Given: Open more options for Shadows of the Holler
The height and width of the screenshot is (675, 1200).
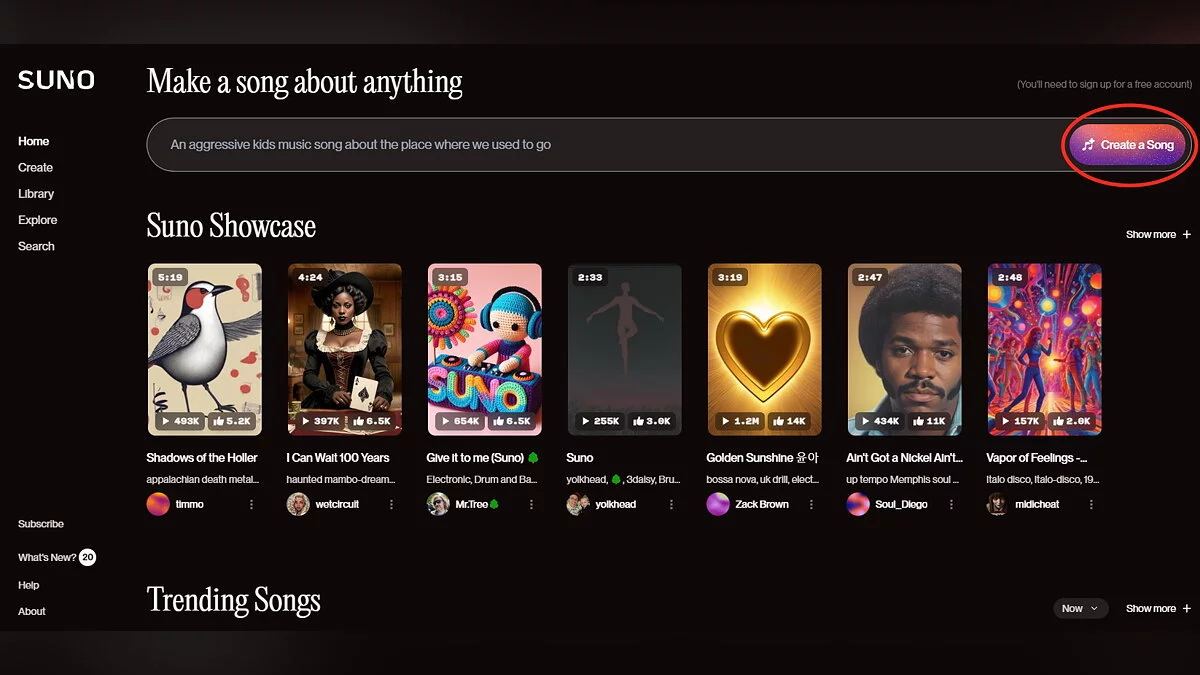Looking at the screenshot, I should pos(251,504).
